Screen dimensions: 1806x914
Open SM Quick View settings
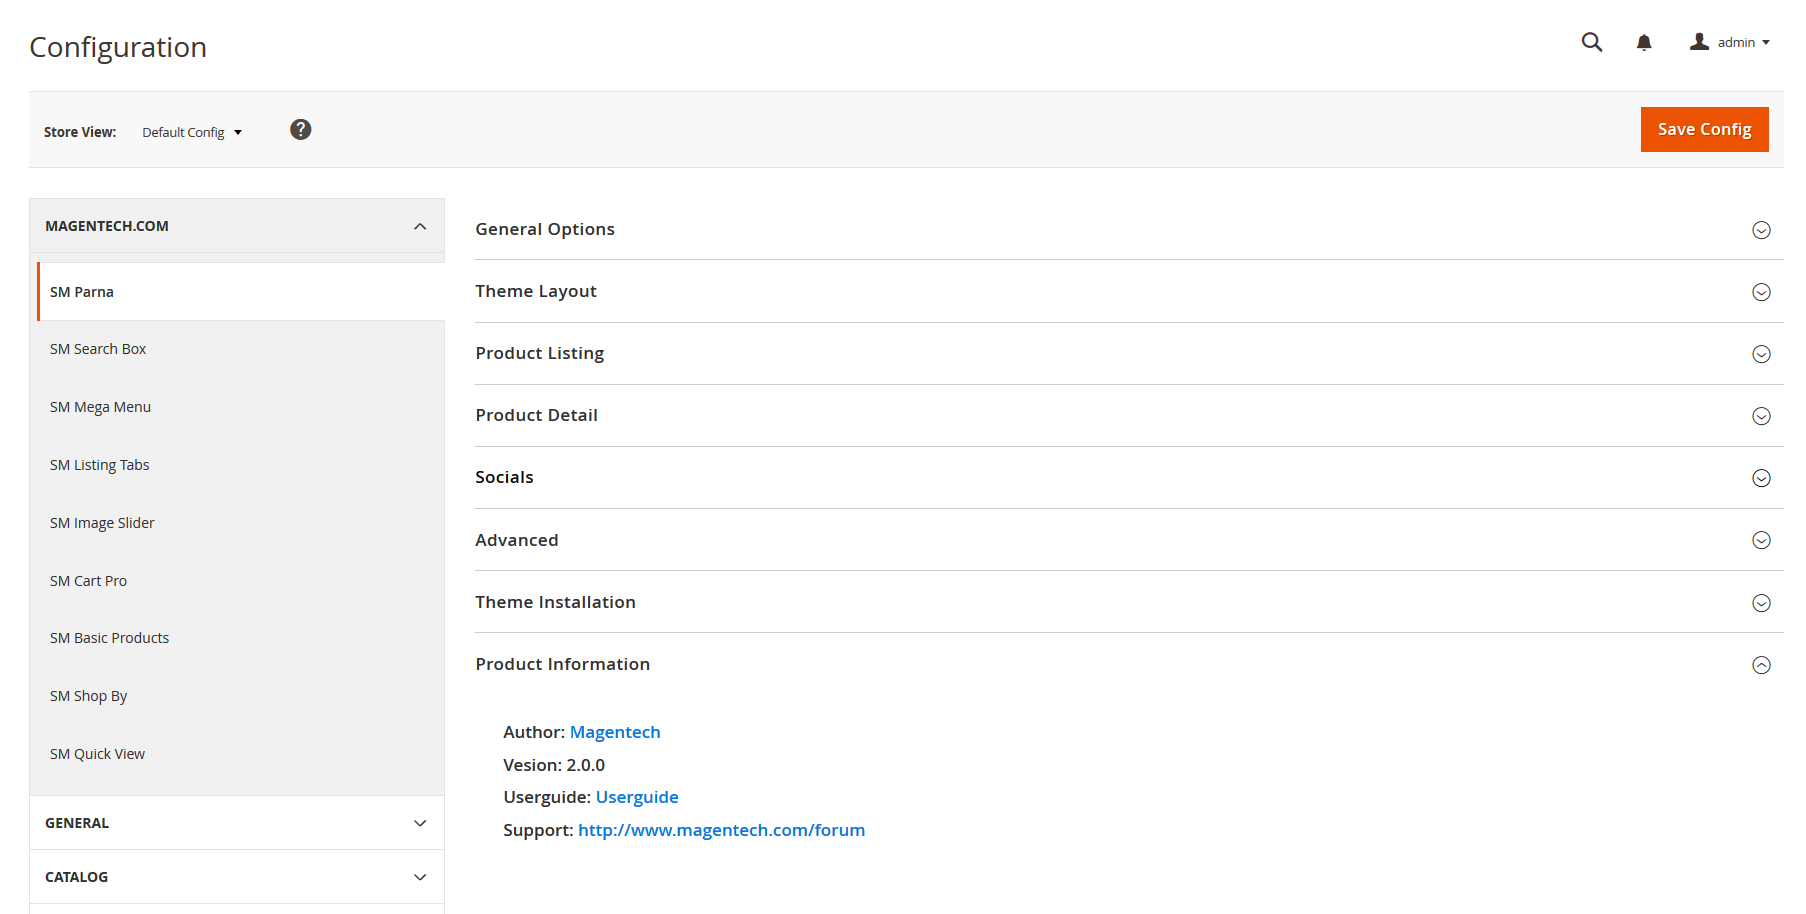[241, 754]
